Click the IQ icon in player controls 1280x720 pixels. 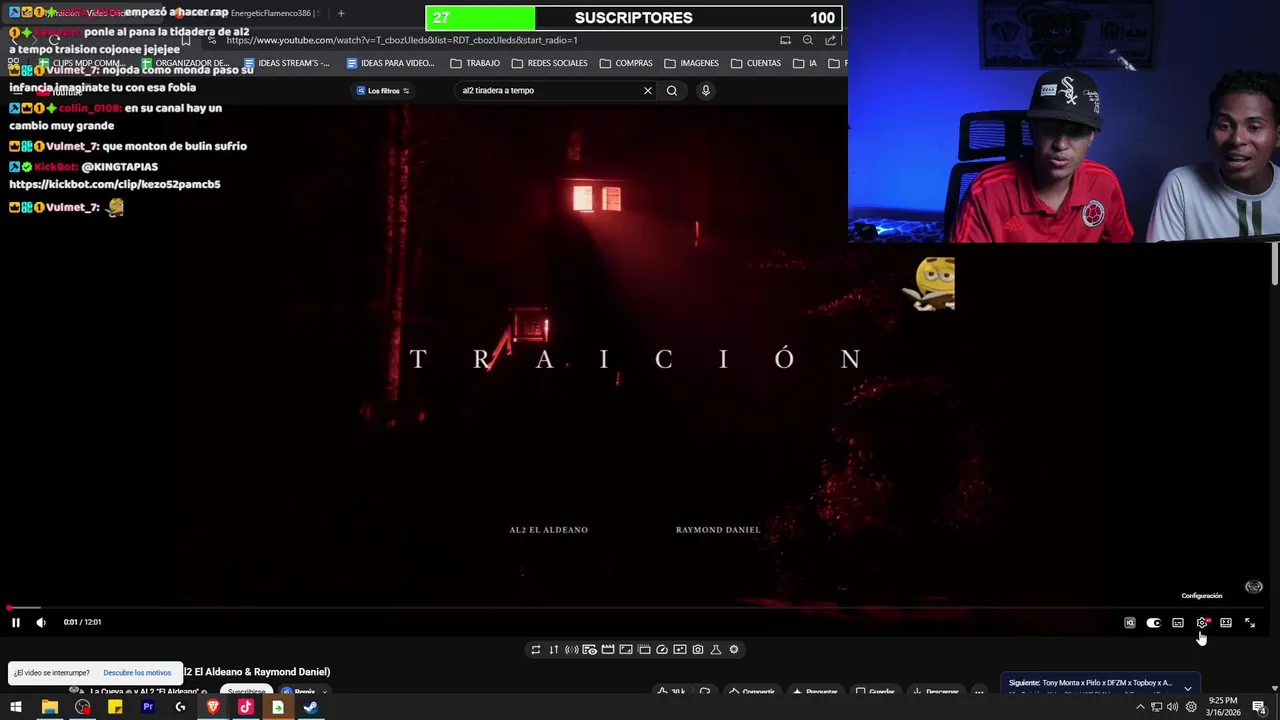tap(1129, 623)
